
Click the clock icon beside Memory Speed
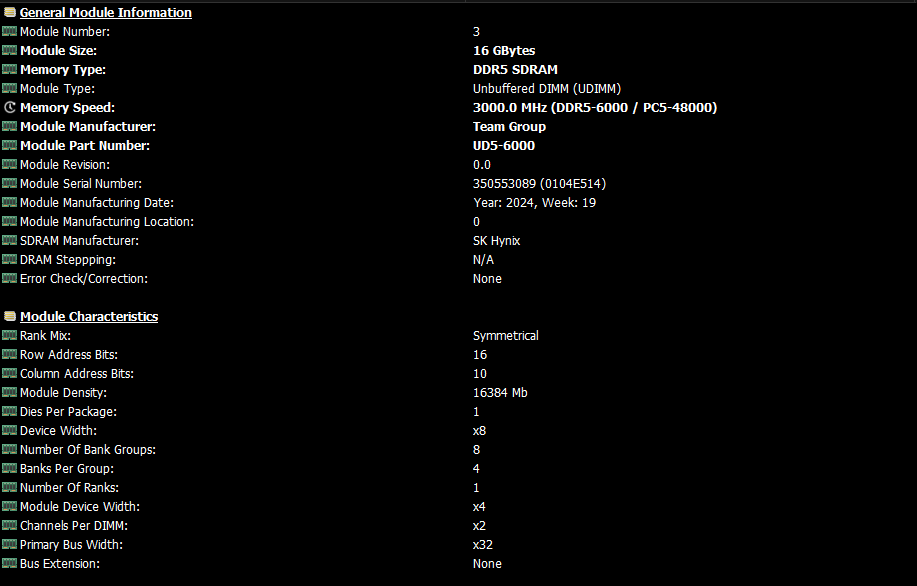point(10,108)
